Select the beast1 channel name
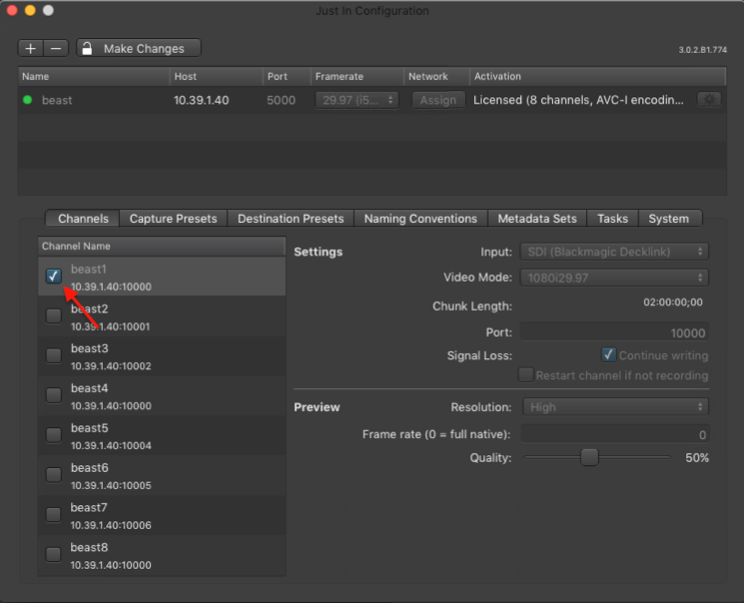This screenshot has width=744, height=603. click(x=89, y=269)
